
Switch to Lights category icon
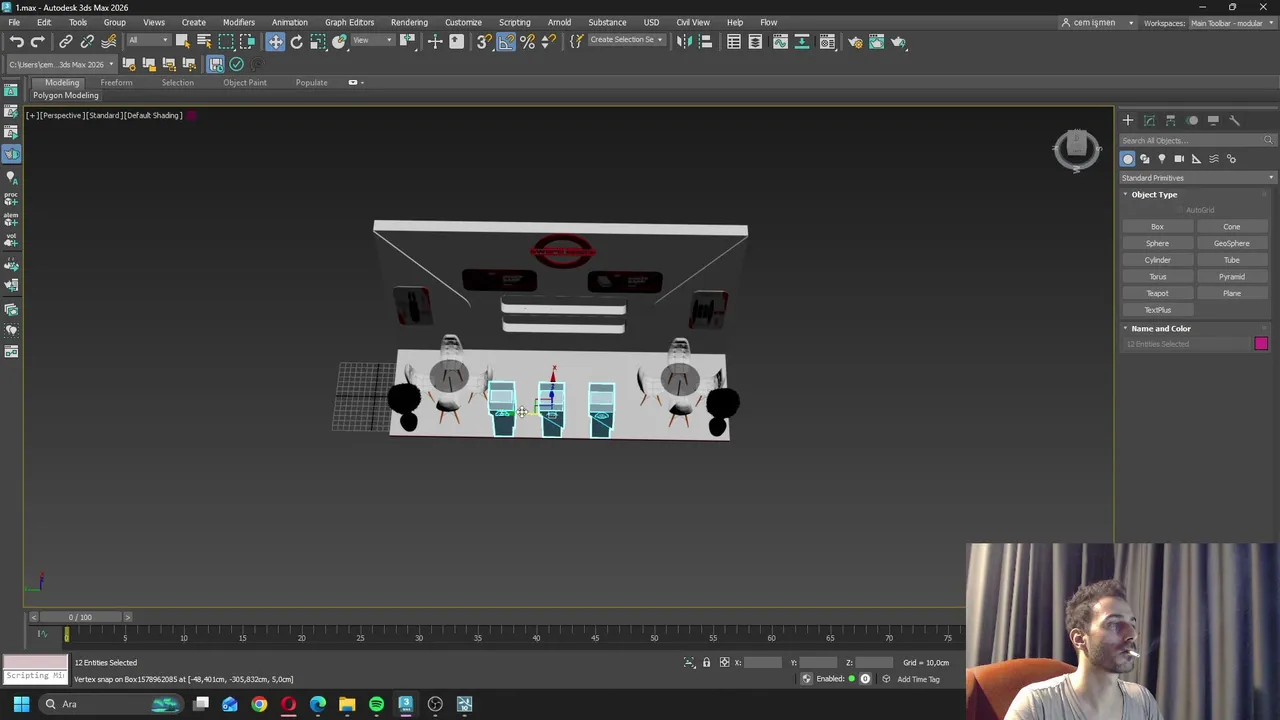pyautogui.click(x=1162, y=159)
